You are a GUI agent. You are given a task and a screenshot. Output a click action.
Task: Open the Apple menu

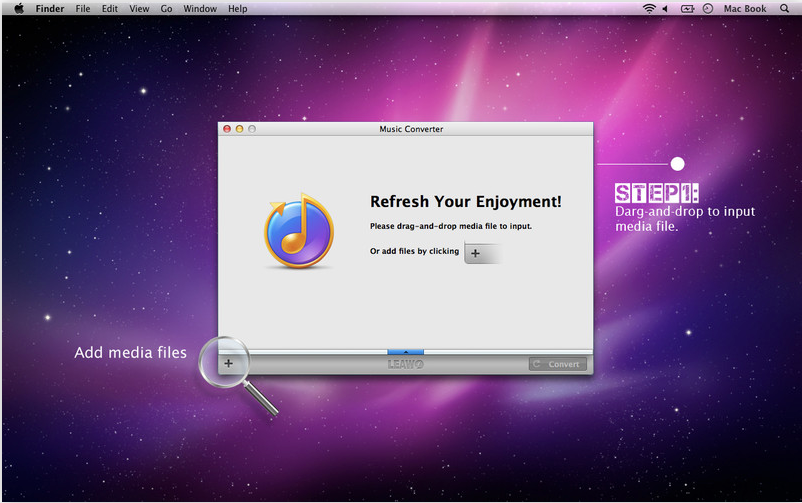pyautogui.click(x=19, y=8)
